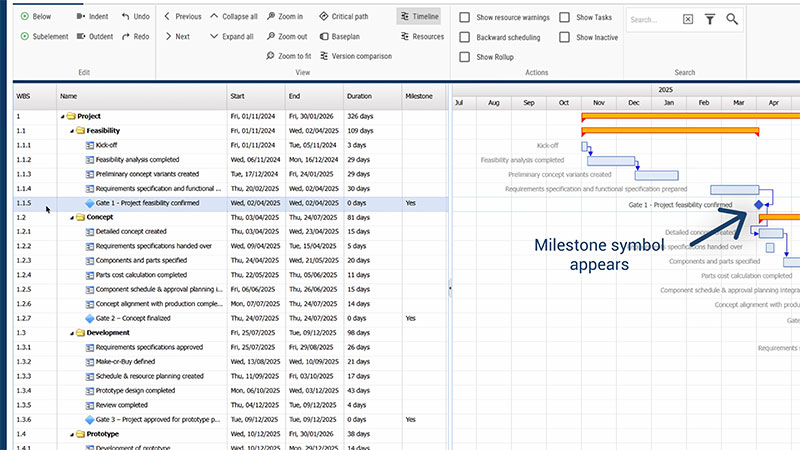Click the Requirements specification Gantt bar

[x=735, y=190]
